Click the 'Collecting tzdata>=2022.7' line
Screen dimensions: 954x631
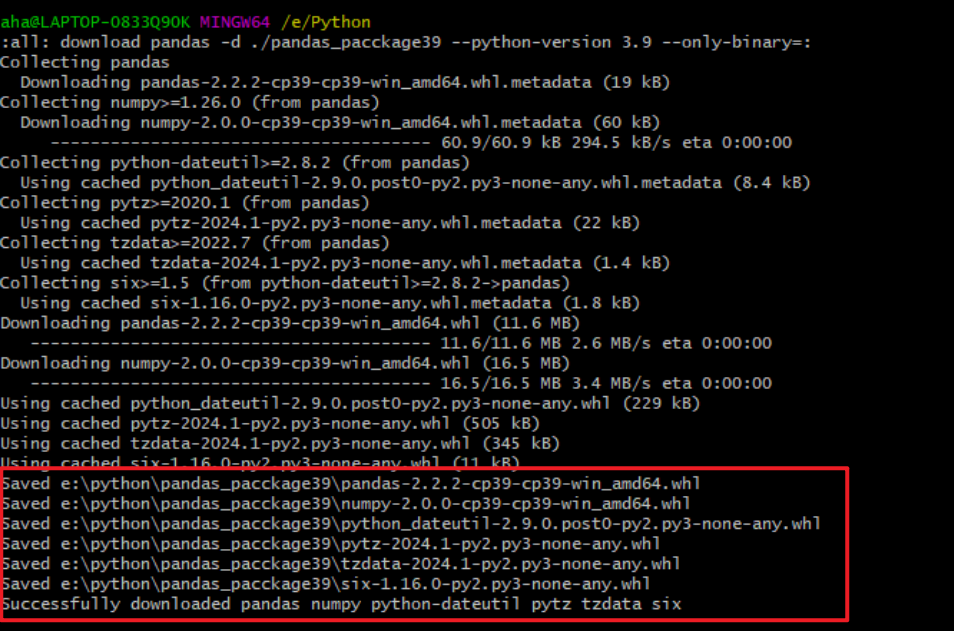[195, 243]
